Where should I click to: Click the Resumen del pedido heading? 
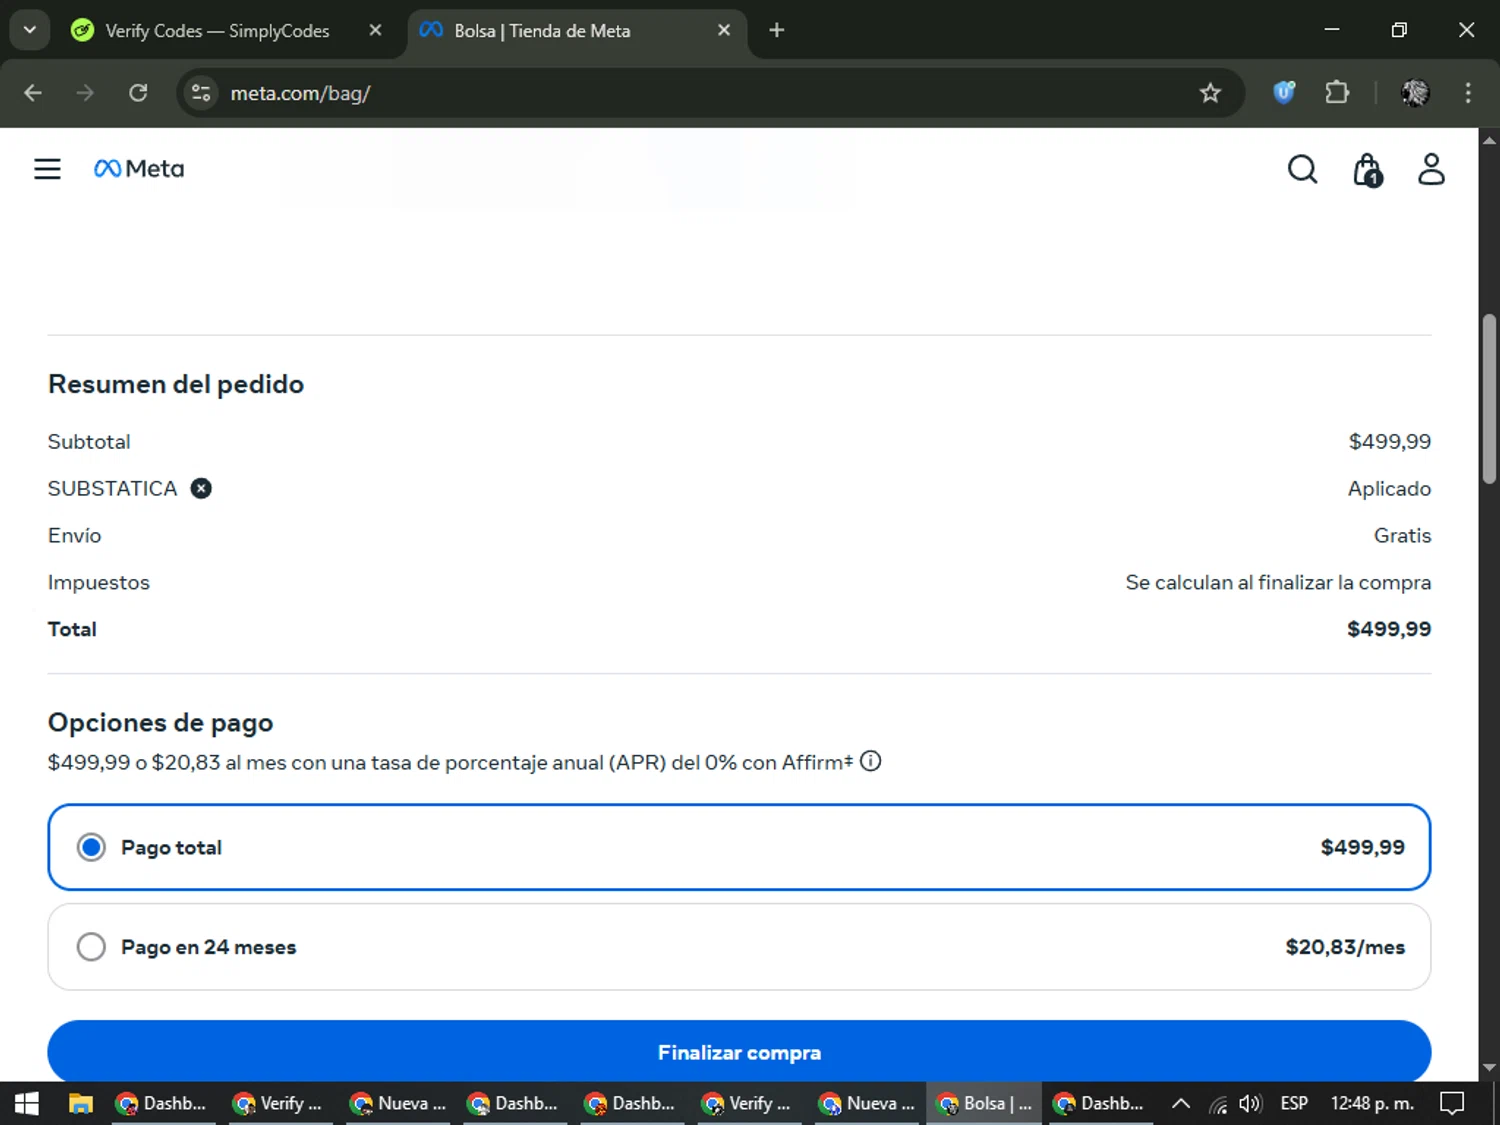pos(176,384)
